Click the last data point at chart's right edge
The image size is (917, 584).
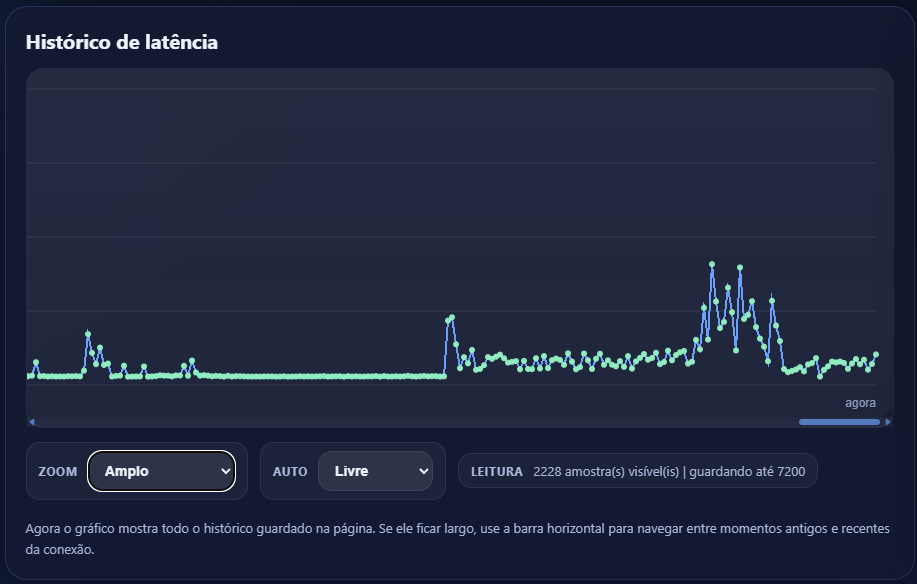point(876,354)
